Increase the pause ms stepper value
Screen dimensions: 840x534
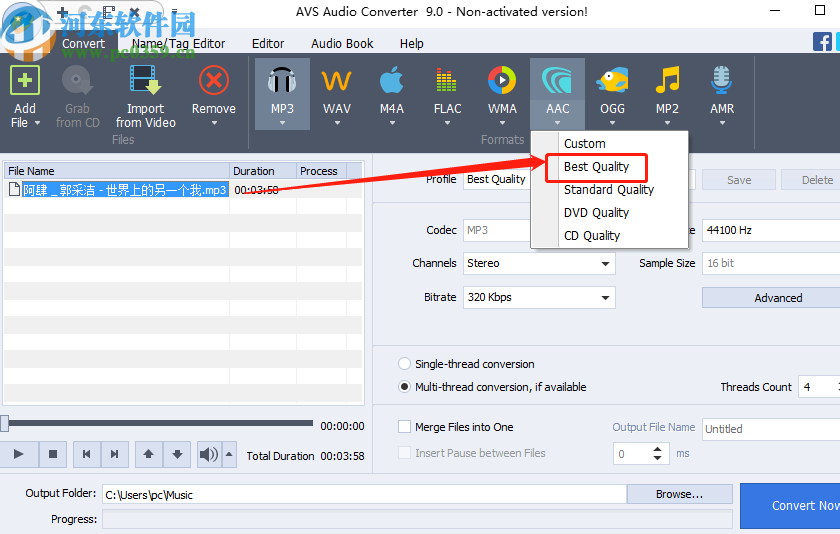657,449
